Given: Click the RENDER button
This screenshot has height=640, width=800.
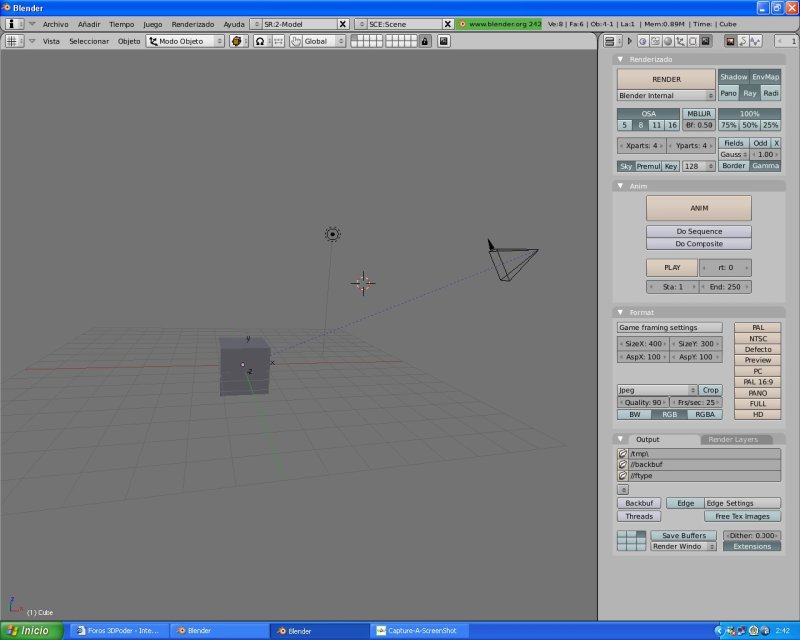Looking at the screenshot, I should (x=666, y=79).
